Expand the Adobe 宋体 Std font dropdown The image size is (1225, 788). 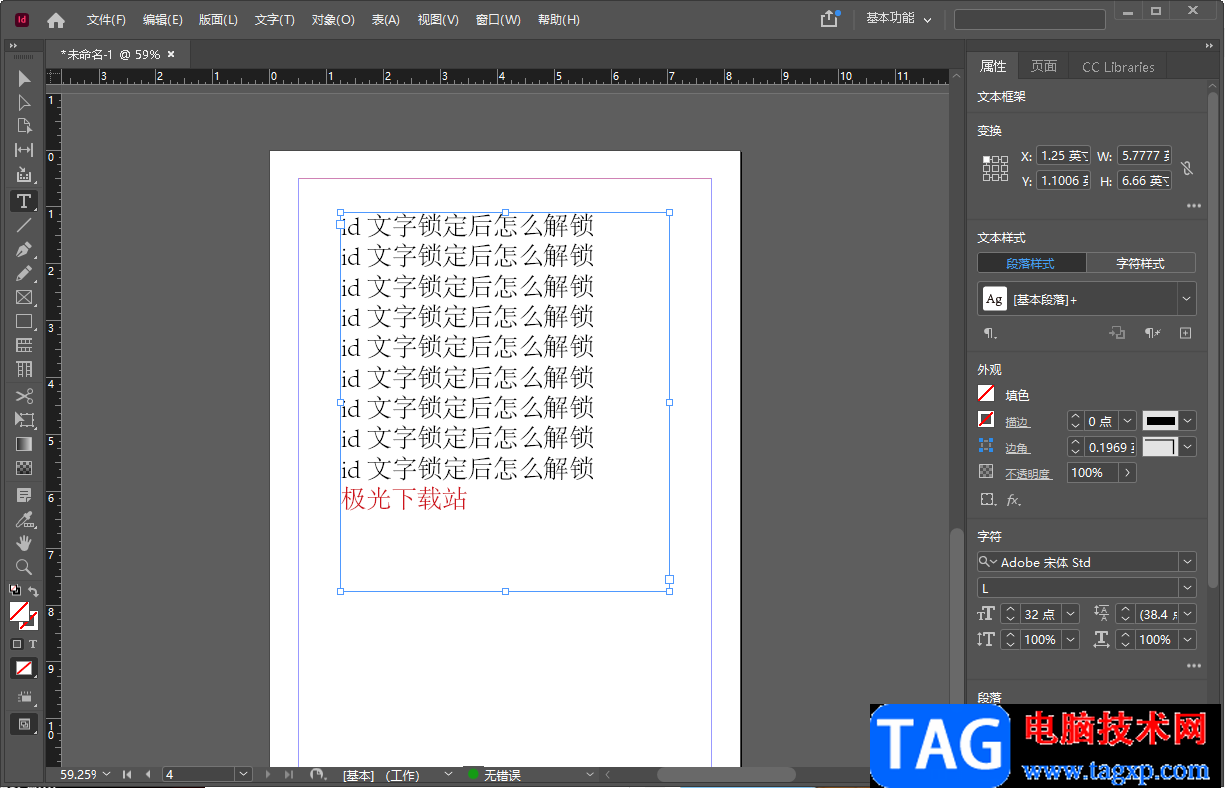tap(1187, 562)
